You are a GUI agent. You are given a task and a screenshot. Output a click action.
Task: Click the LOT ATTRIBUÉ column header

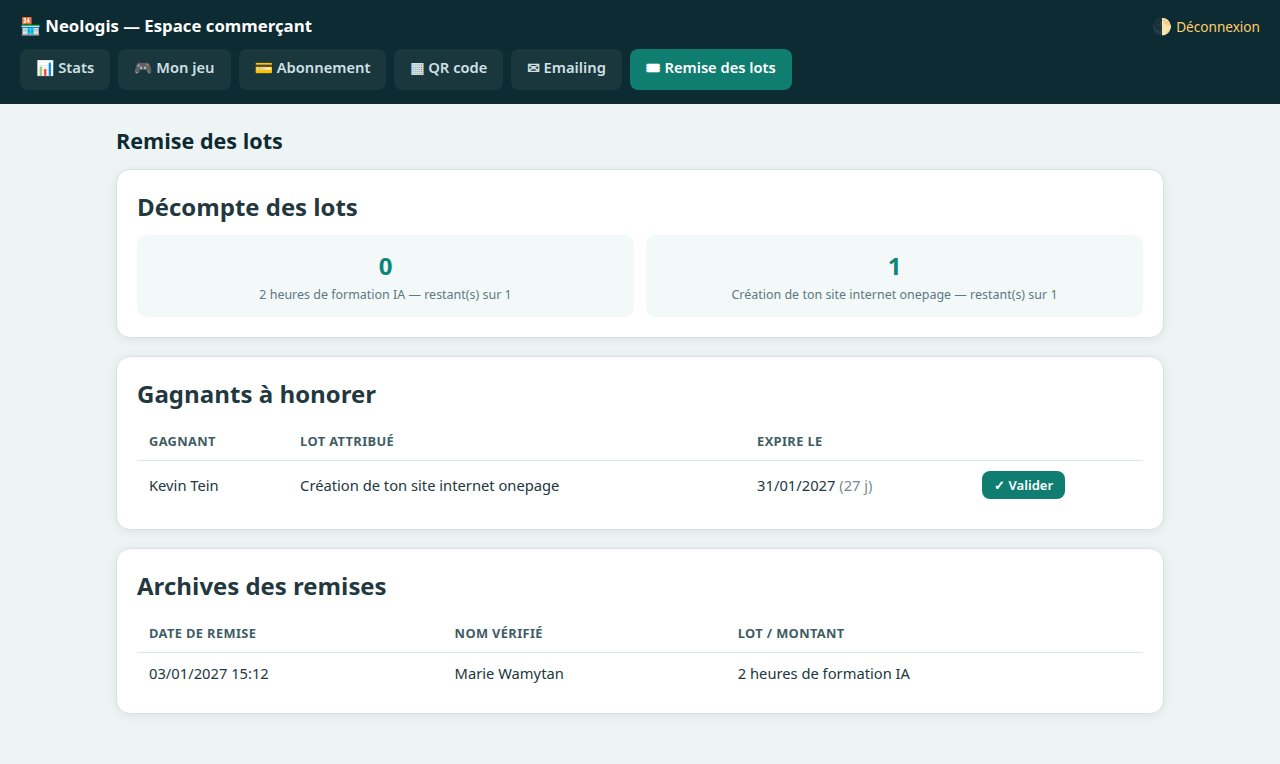[x=347, y=441]
